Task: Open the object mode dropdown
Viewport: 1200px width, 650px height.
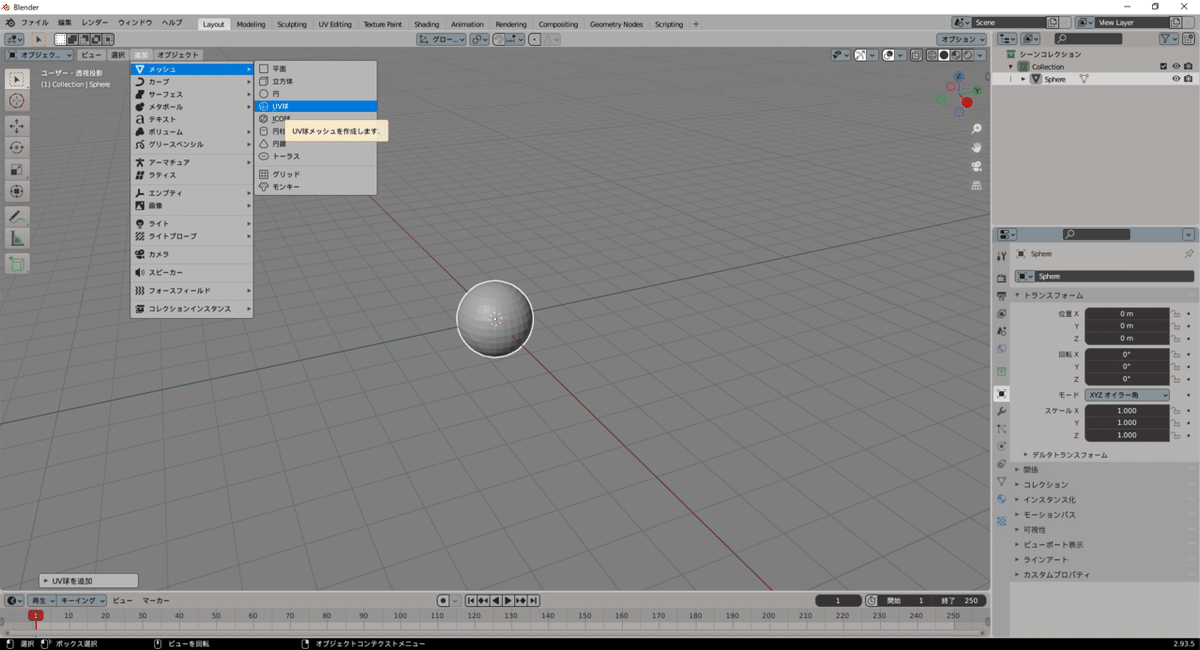Action: tap(40, 55)
